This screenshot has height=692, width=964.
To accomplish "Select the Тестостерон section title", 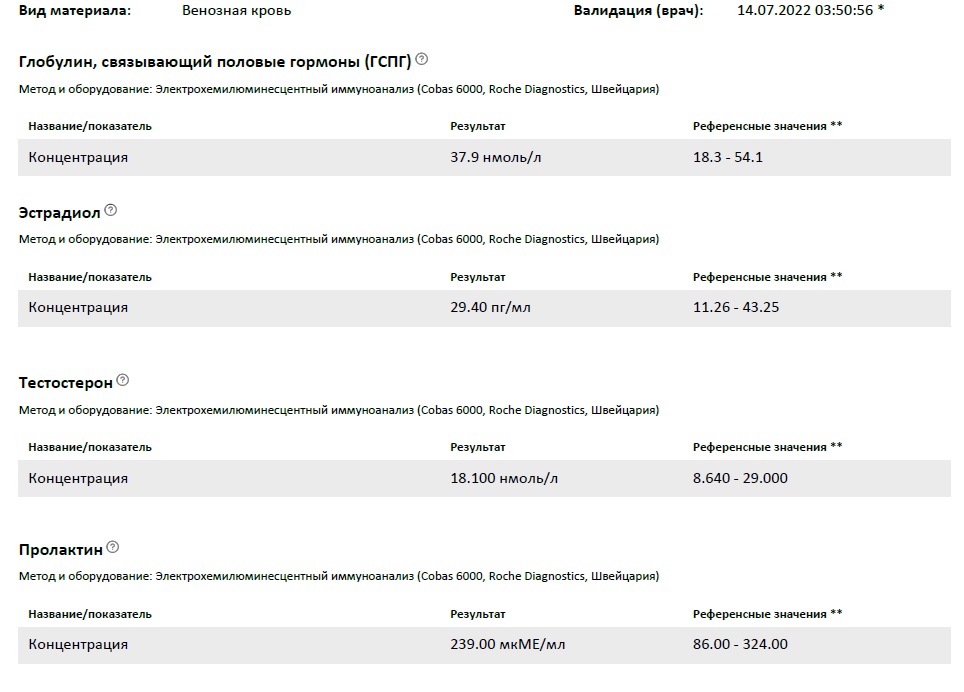I will tap(66, 382).
